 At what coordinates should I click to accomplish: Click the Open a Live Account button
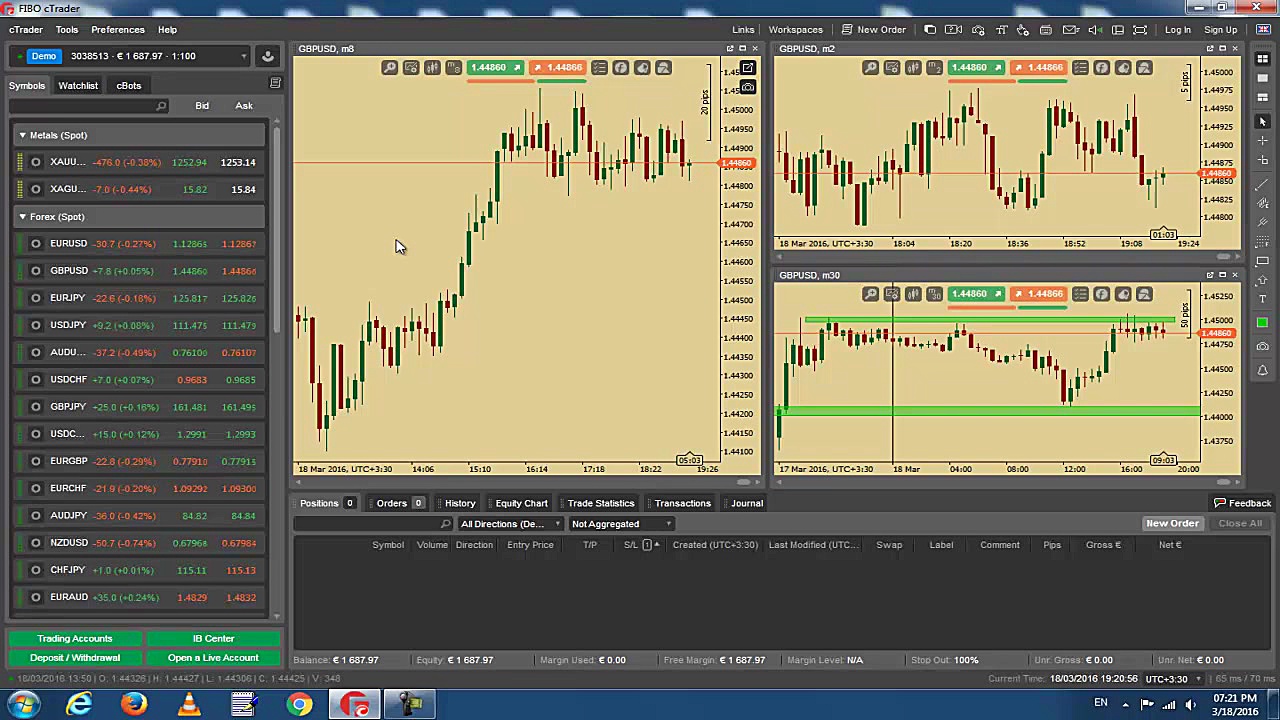pos(213,658)
